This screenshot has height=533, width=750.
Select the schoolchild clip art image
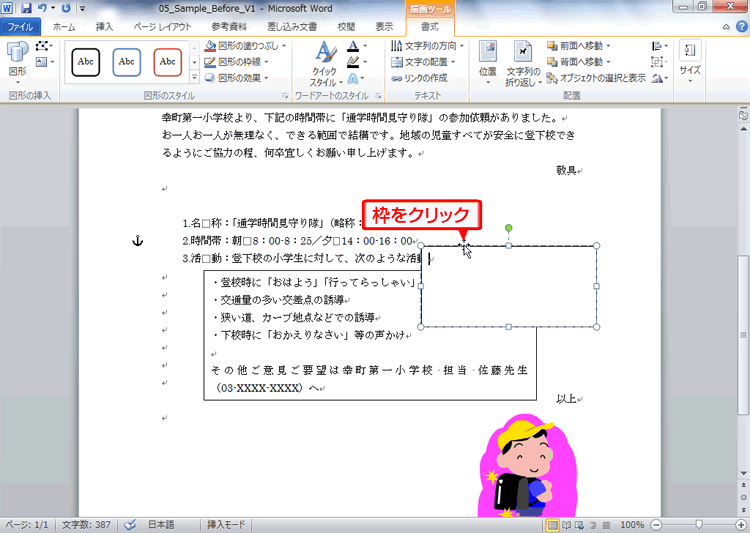[527, 465]
